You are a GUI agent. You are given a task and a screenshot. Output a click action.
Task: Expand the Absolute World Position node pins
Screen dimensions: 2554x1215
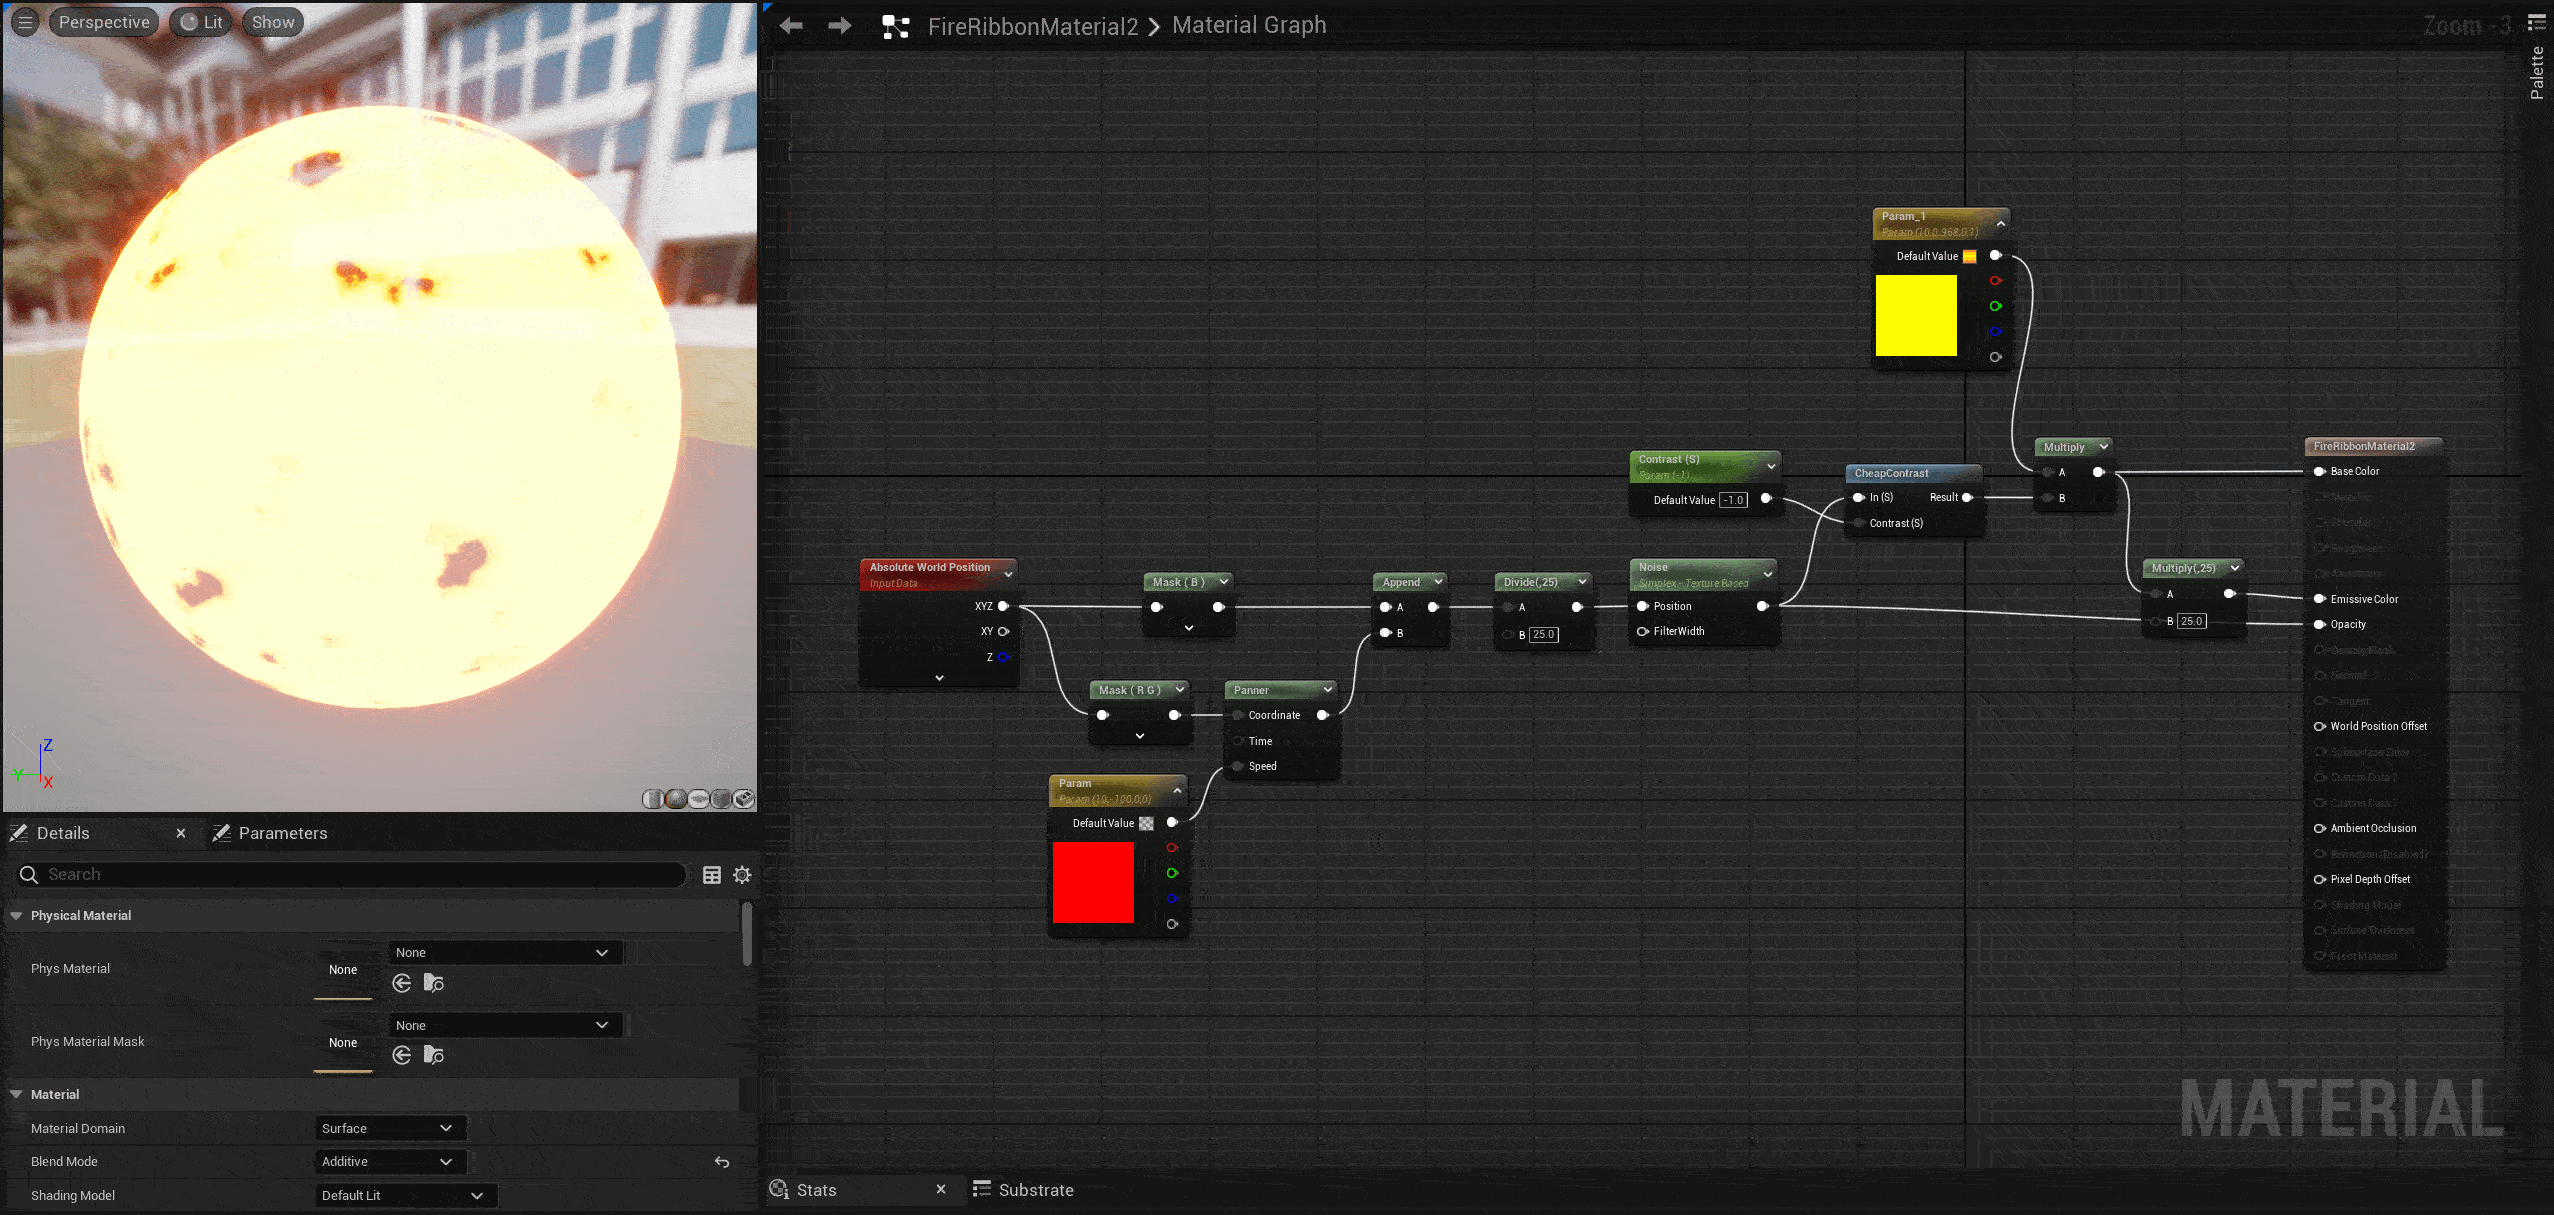[939, 678]
